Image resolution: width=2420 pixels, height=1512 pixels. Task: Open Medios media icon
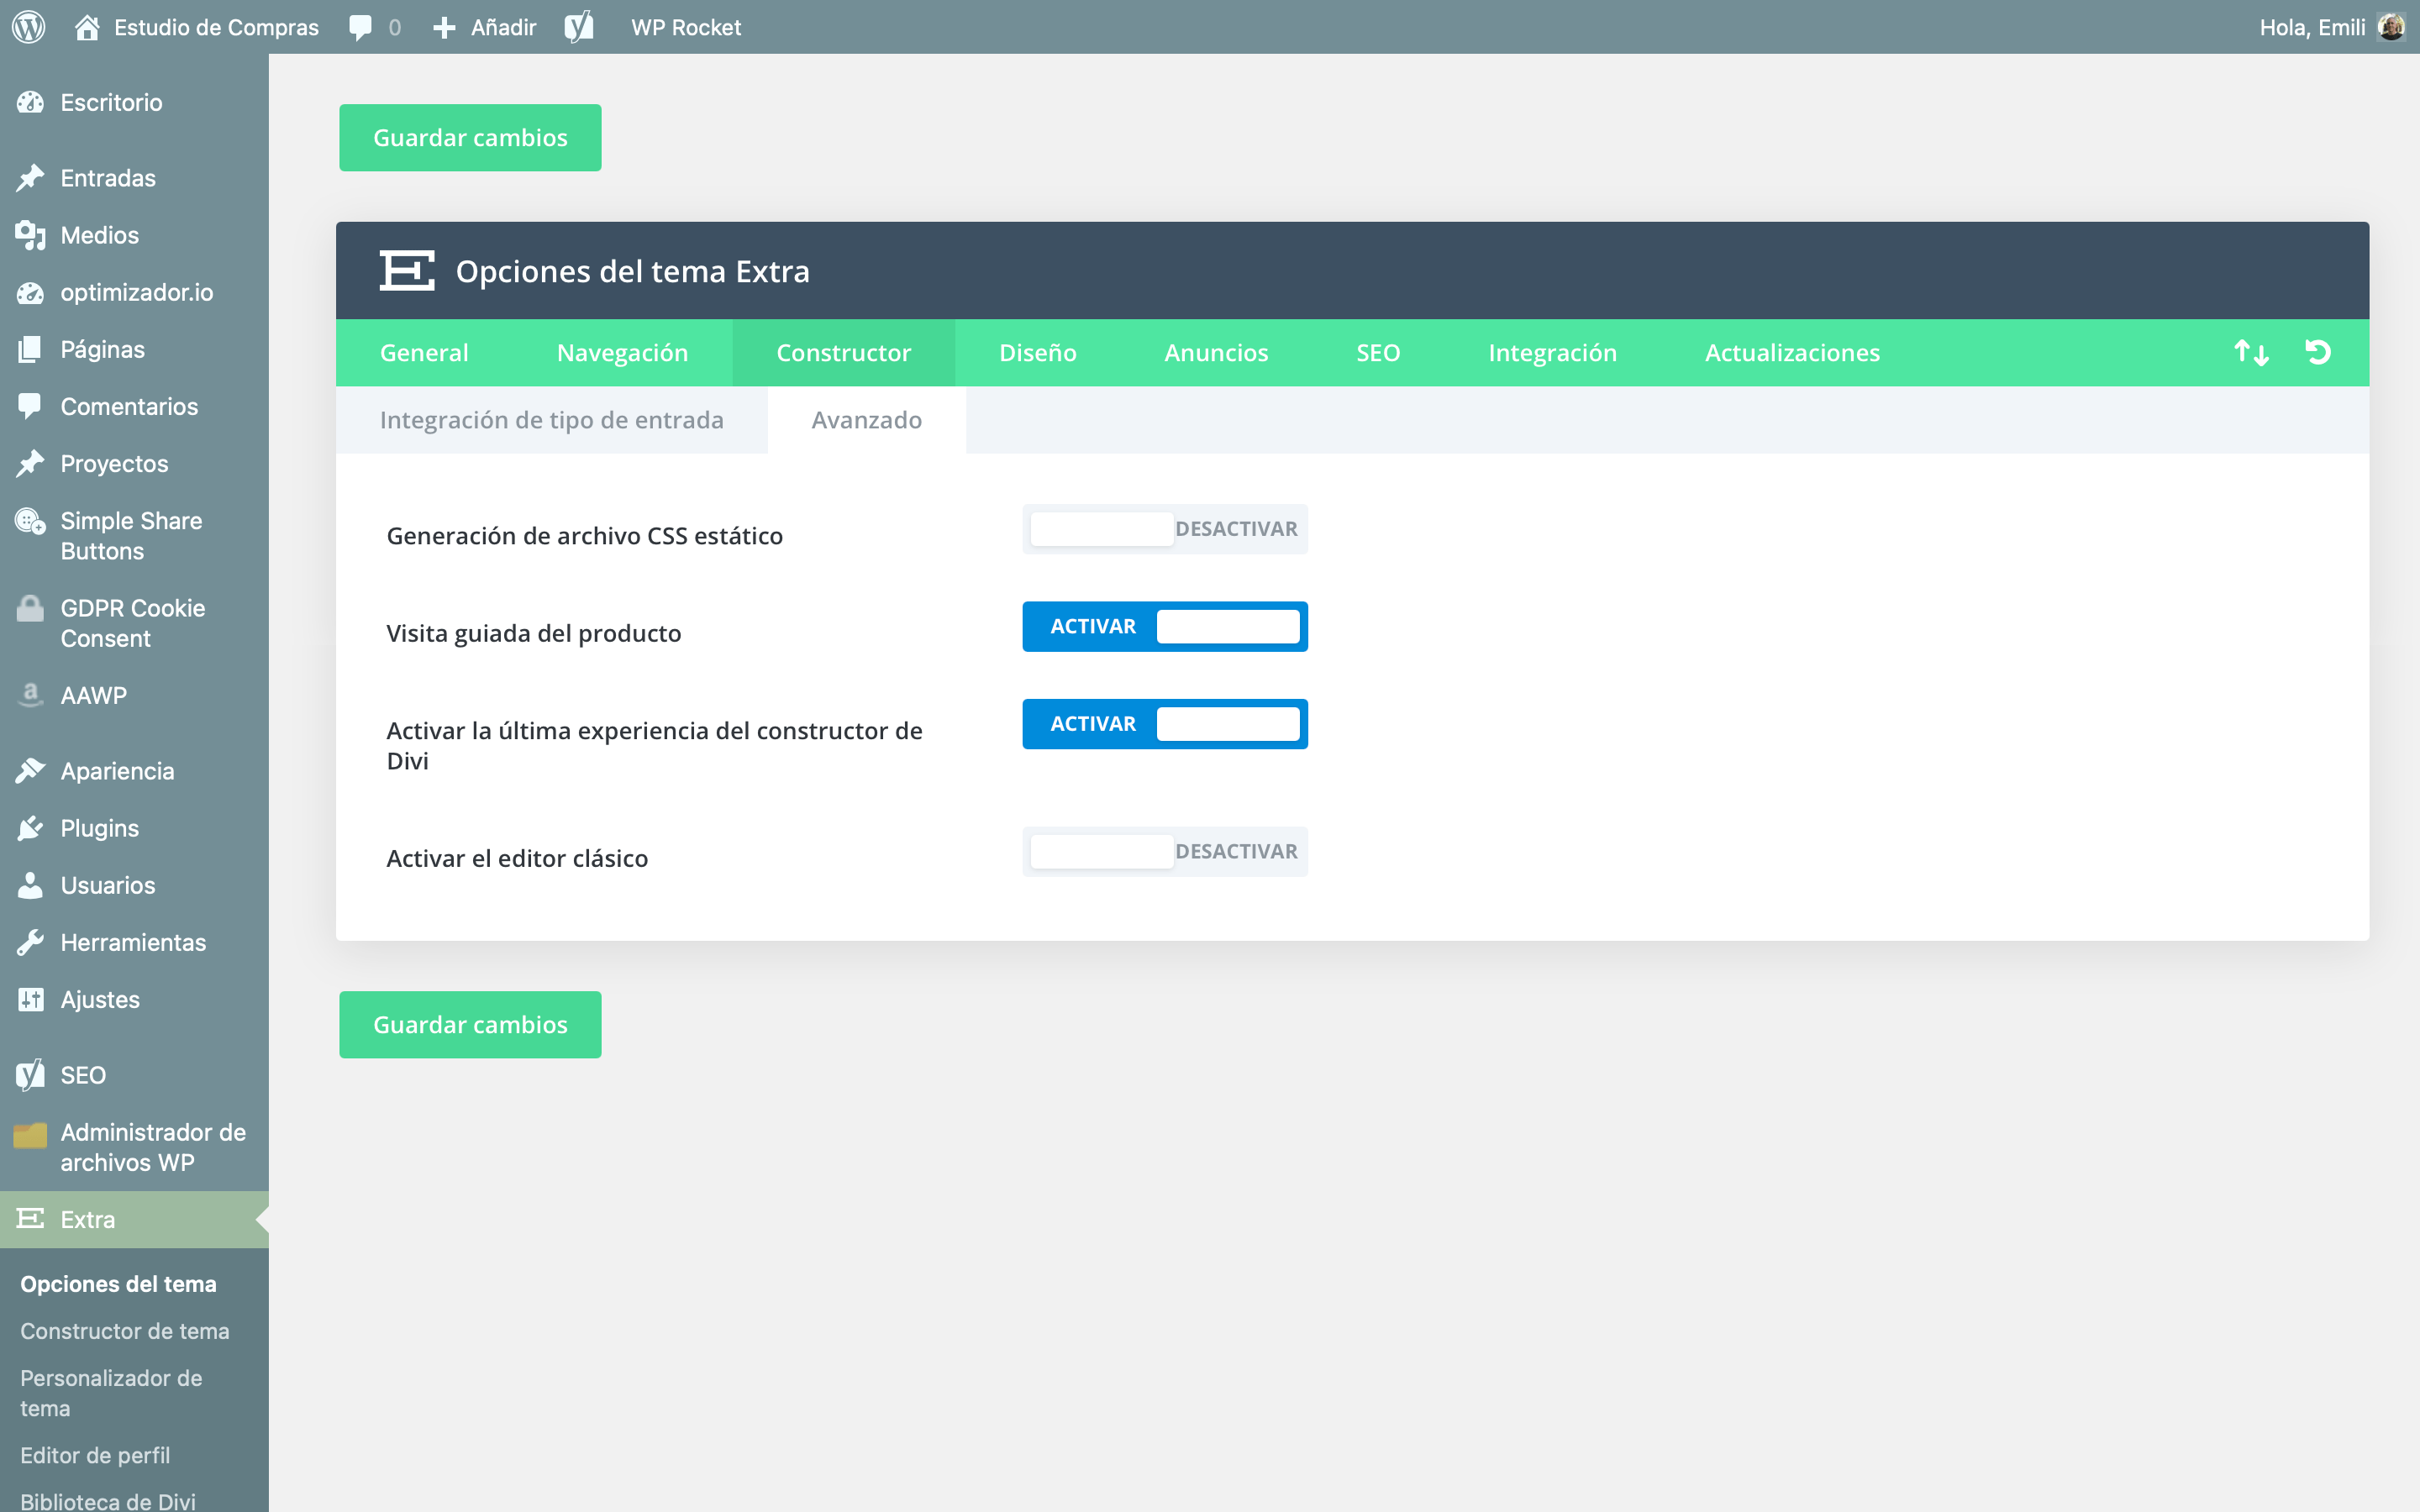pyautogui.click(x=30, y=235)
